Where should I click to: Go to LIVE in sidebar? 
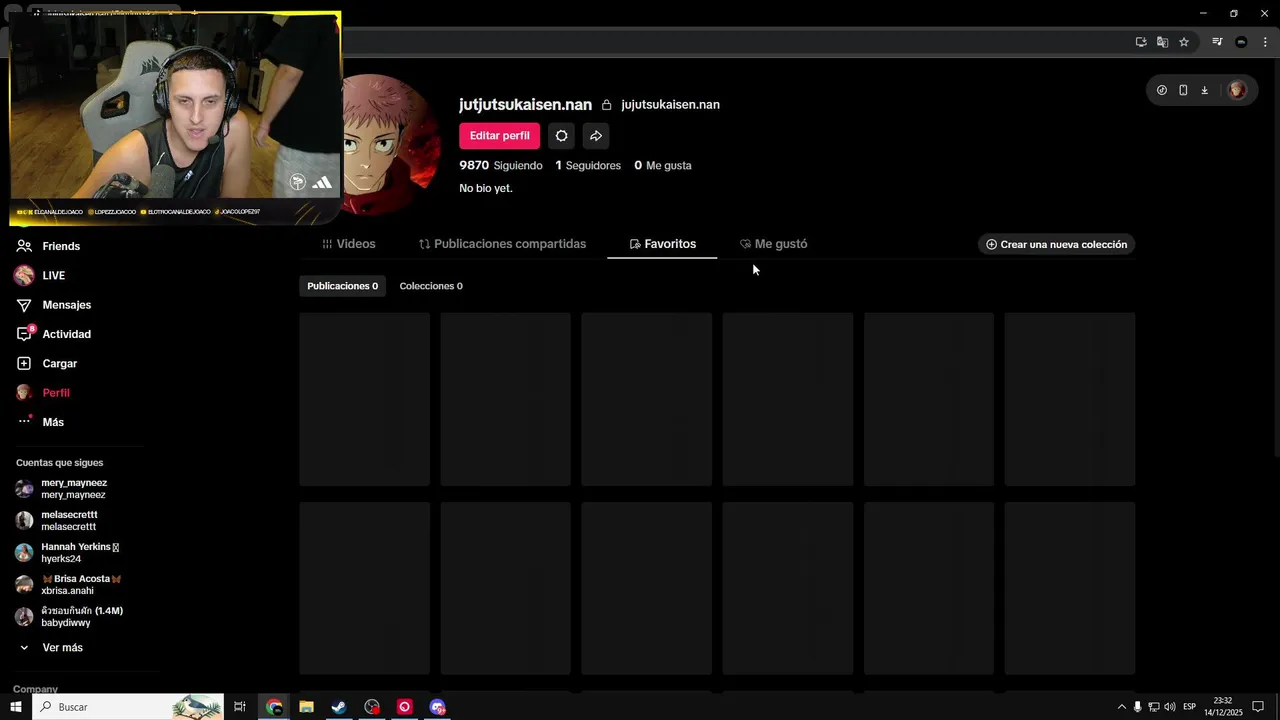pos(40,276)
